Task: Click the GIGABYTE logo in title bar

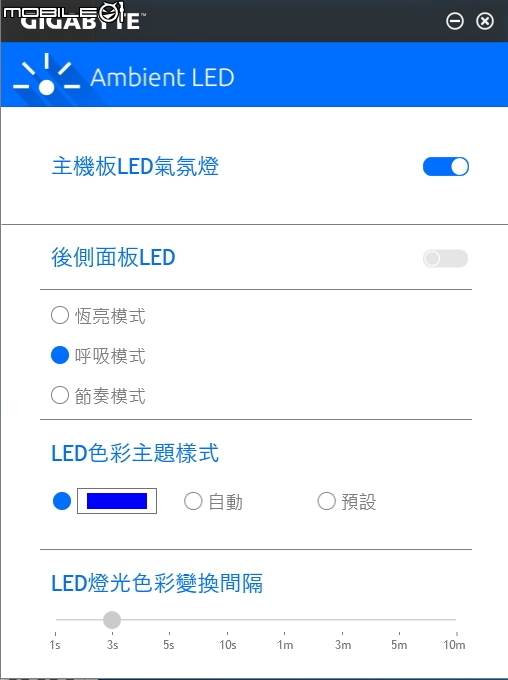Action: [x=81, y=20]
